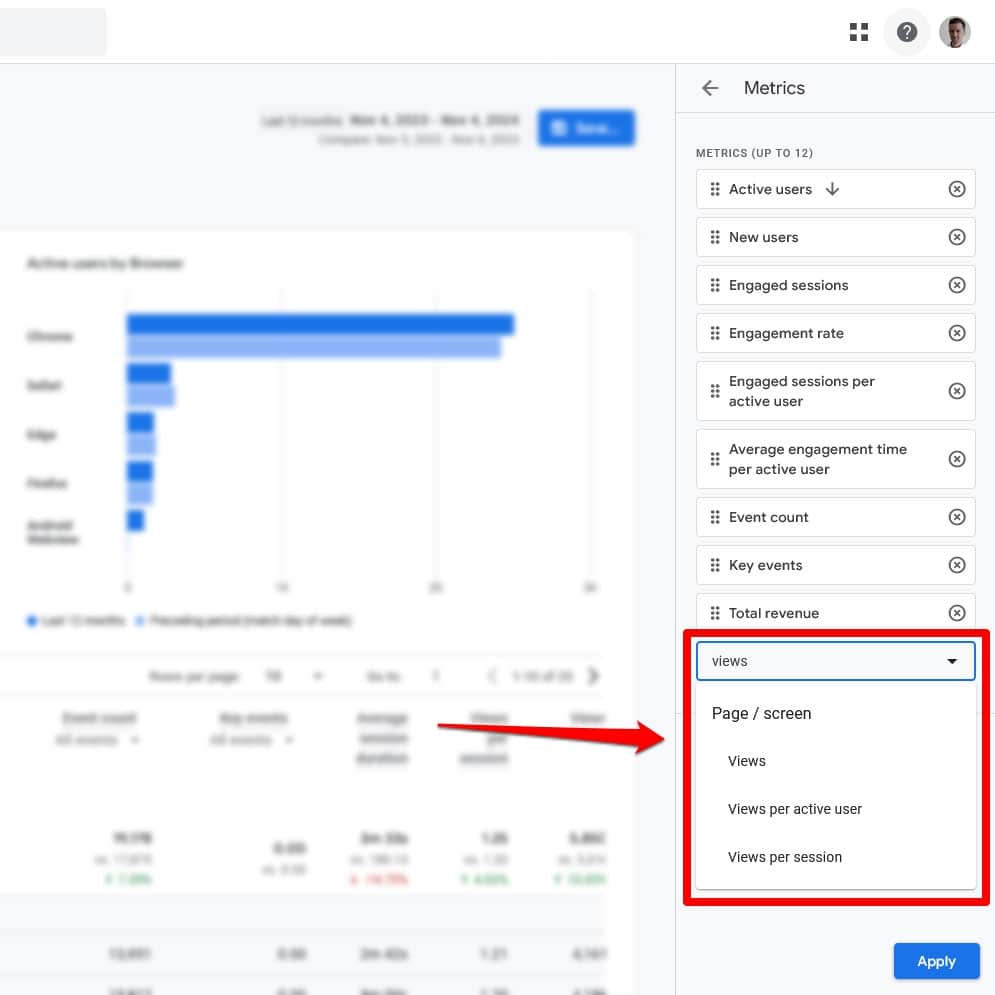
Task: Click the back arrow in the Metrics panel
Action: 710,88
